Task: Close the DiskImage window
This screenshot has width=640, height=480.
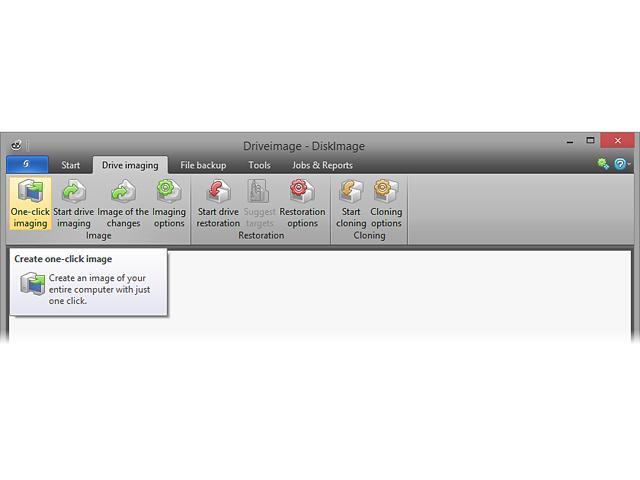Action: point(618,140)
